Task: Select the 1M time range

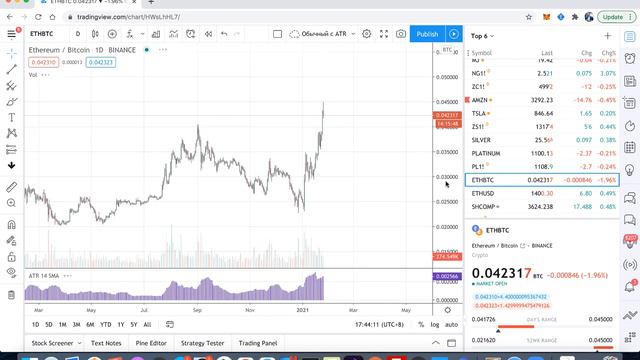Action: (62, 324)
